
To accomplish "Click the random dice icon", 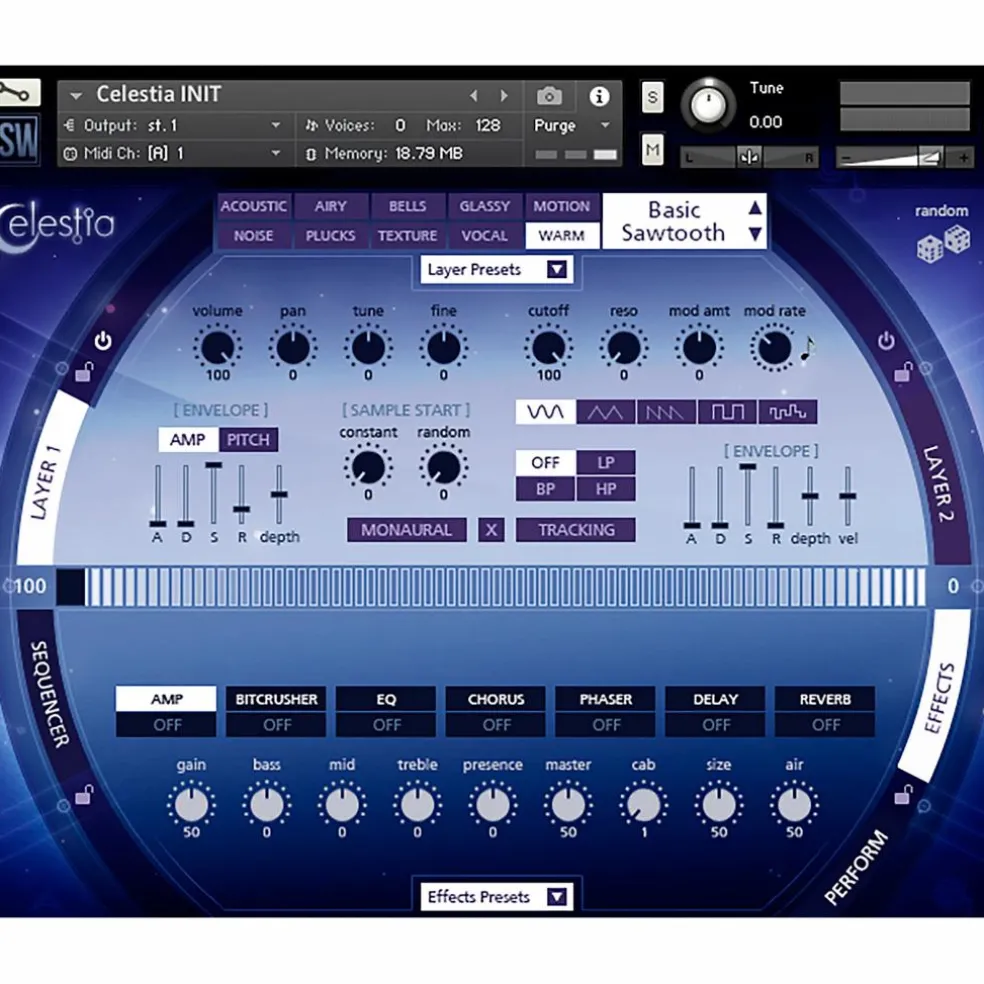I will [x=944, y=245].
